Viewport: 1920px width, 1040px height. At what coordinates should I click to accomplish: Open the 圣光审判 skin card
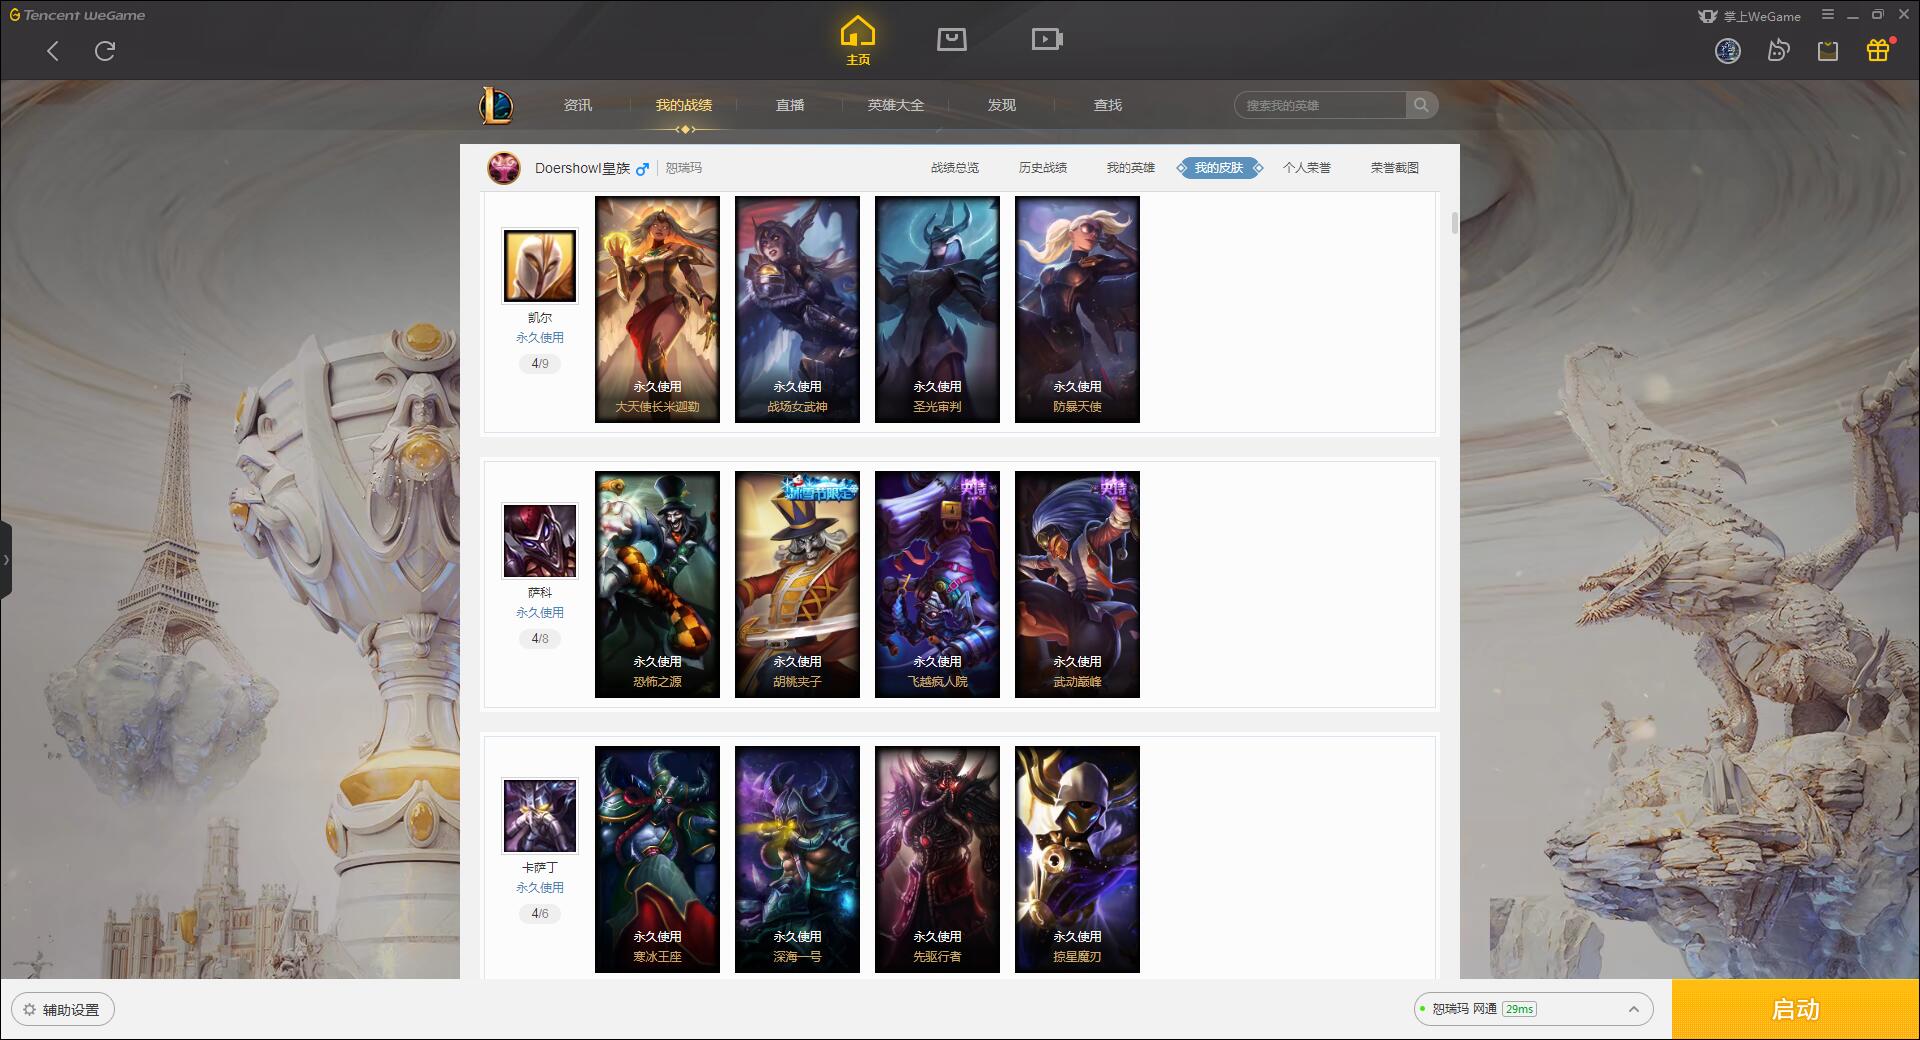click(937, 309)
